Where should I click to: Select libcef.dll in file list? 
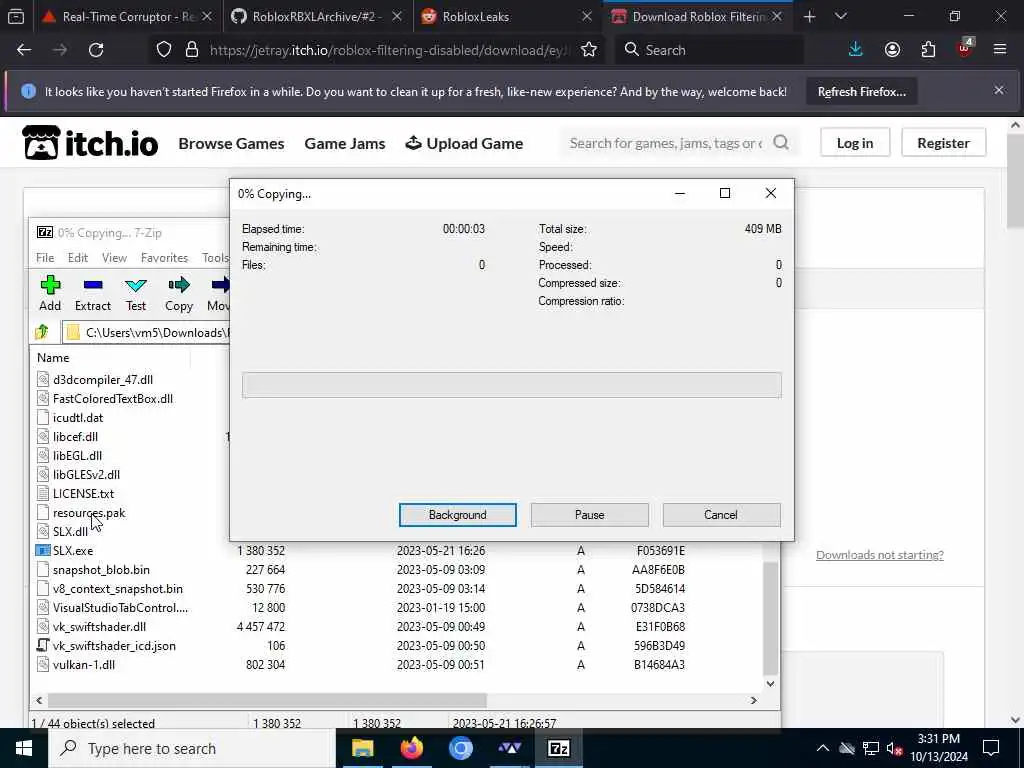click(x=75, y=437)
